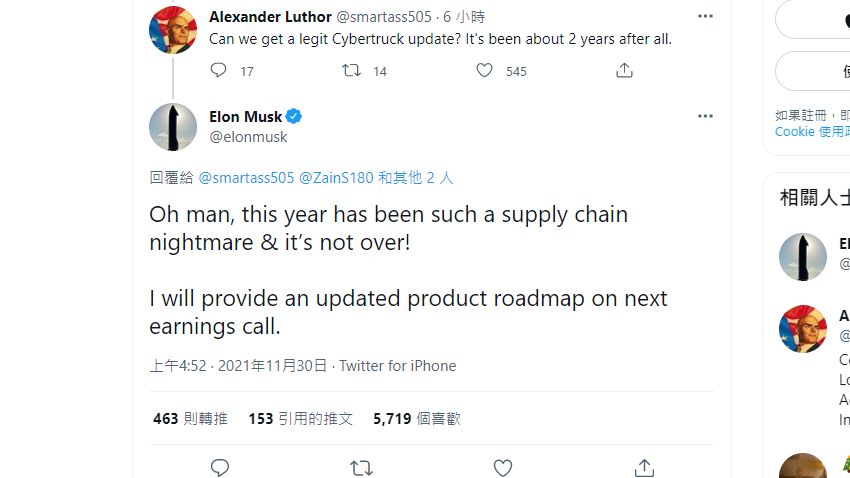The width and height of the screenshot is (850, 478).
Task: View the 153 quote tweets
Action: [300, 419]
